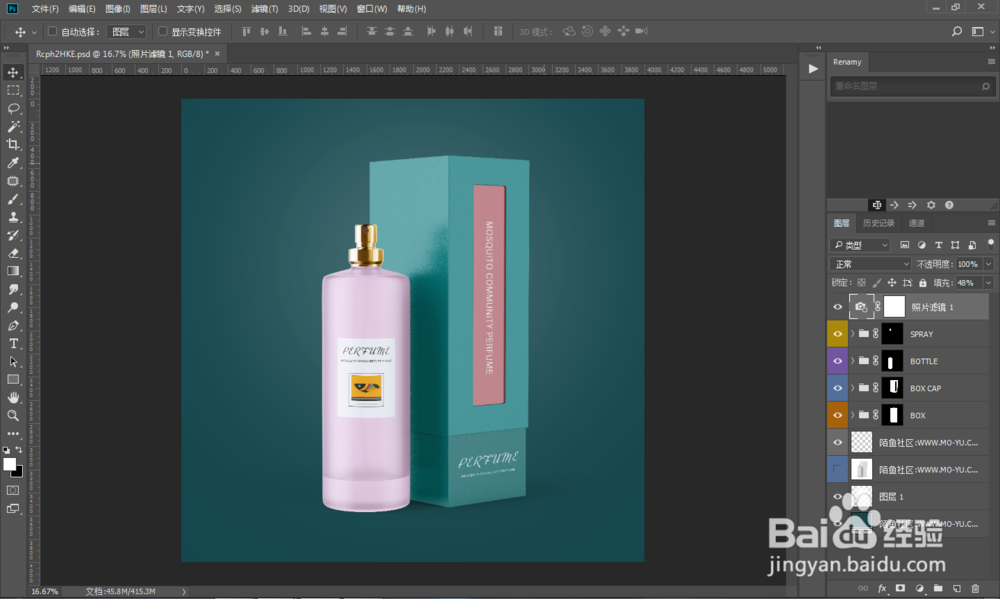Close the Rcph2HKE.psd document tab

[x=217, y=54]
